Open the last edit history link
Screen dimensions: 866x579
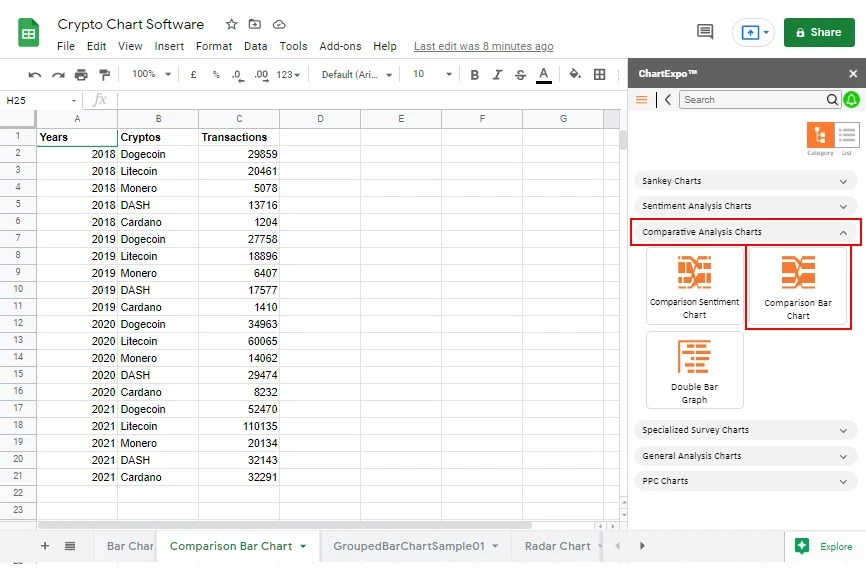click(483, 46)
